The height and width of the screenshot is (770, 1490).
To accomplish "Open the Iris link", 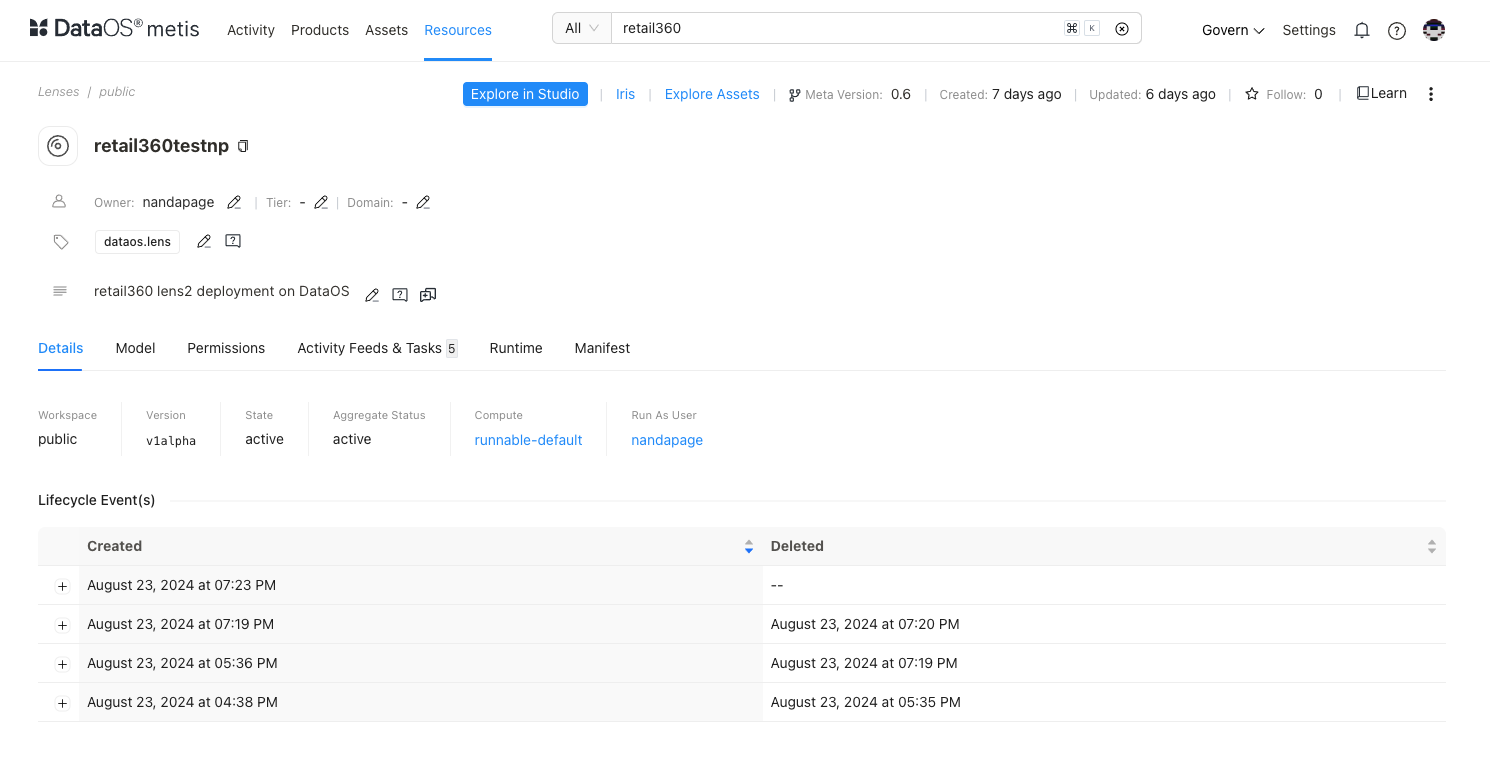I will pos(625,94).
